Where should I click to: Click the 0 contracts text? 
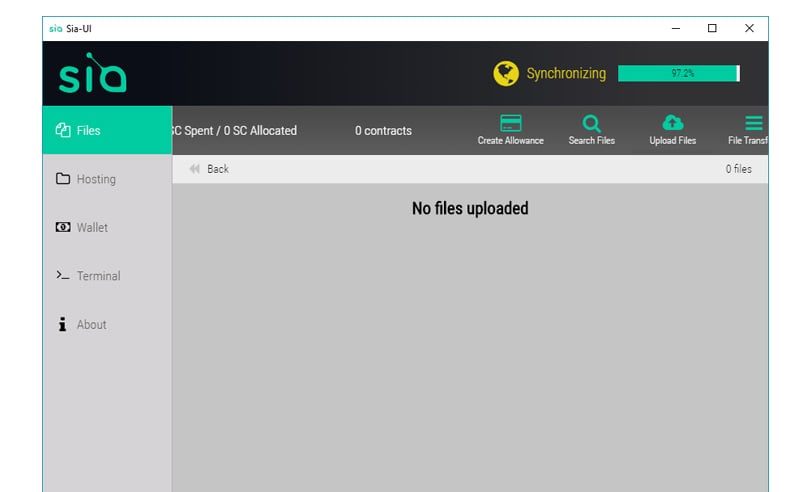(x=383, y=131)
